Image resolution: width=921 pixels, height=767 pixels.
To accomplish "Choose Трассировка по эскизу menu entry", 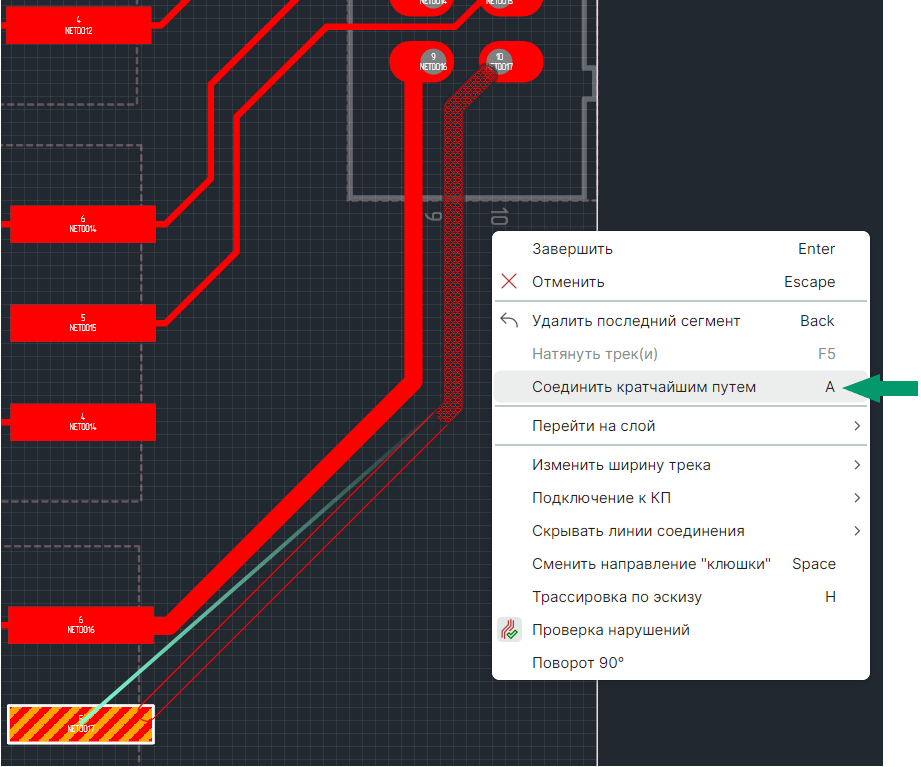I will click(x=617, y=597).
